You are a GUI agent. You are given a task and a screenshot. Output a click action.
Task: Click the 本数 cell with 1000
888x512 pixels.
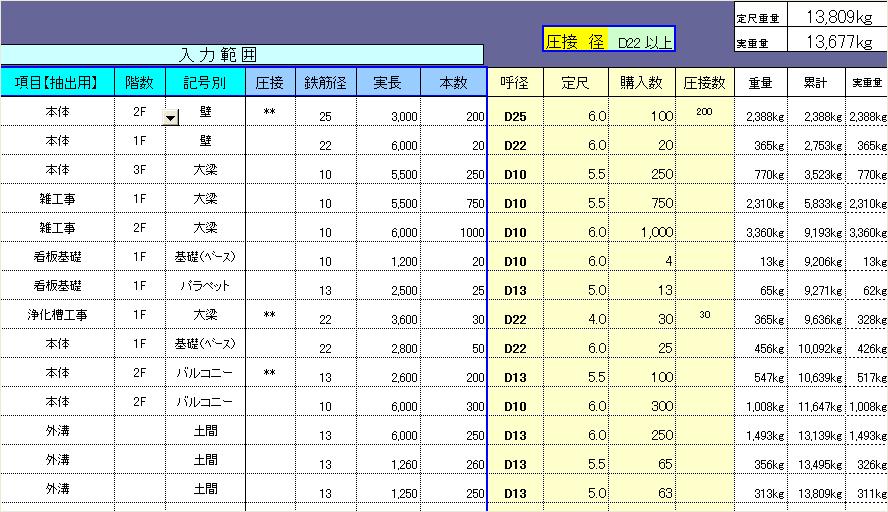point(453,228)
